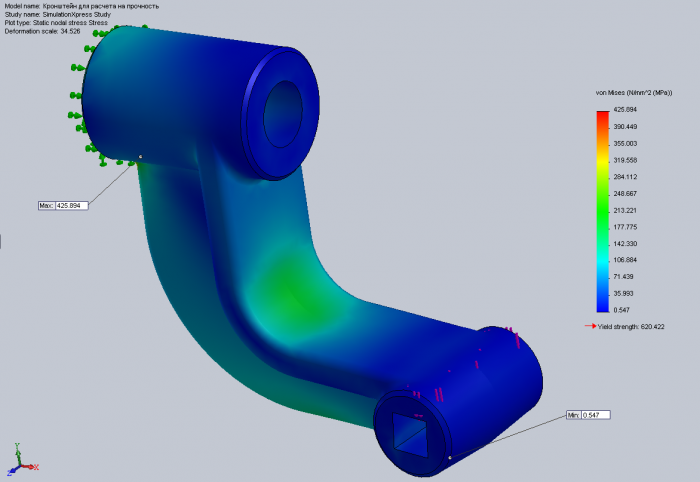The height and width of the screenshot is (482, 700).
Task: Click the Plot type: Static nodal stress line
Action: [56, 23]
